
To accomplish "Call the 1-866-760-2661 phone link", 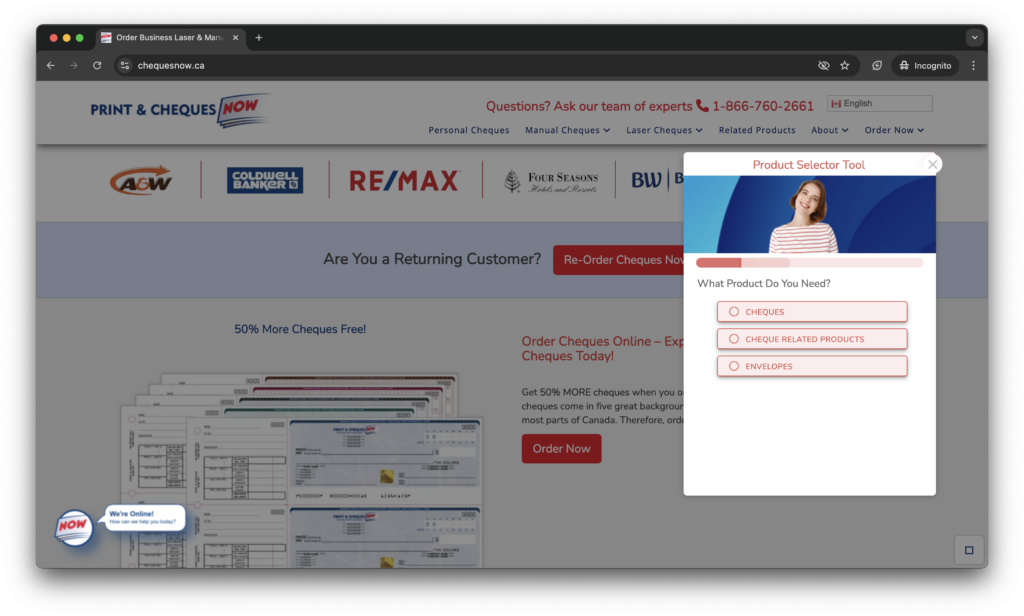I will pos(762,106).
